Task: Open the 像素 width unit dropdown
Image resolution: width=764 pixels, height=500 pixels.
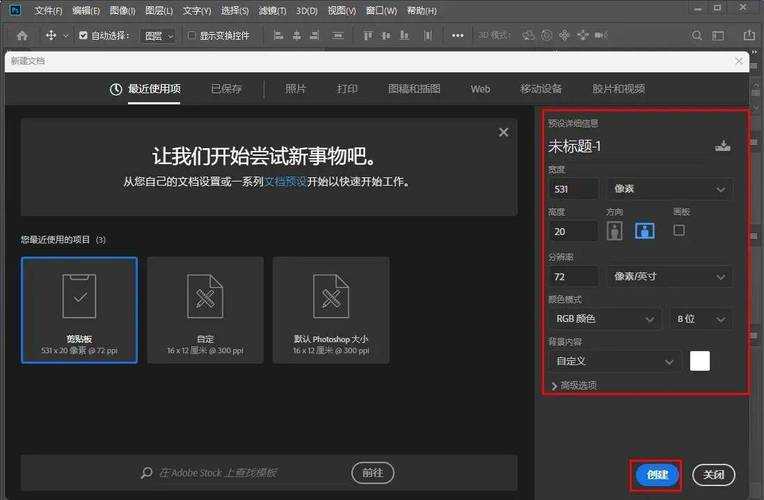Action: click(x=669, y=189)
